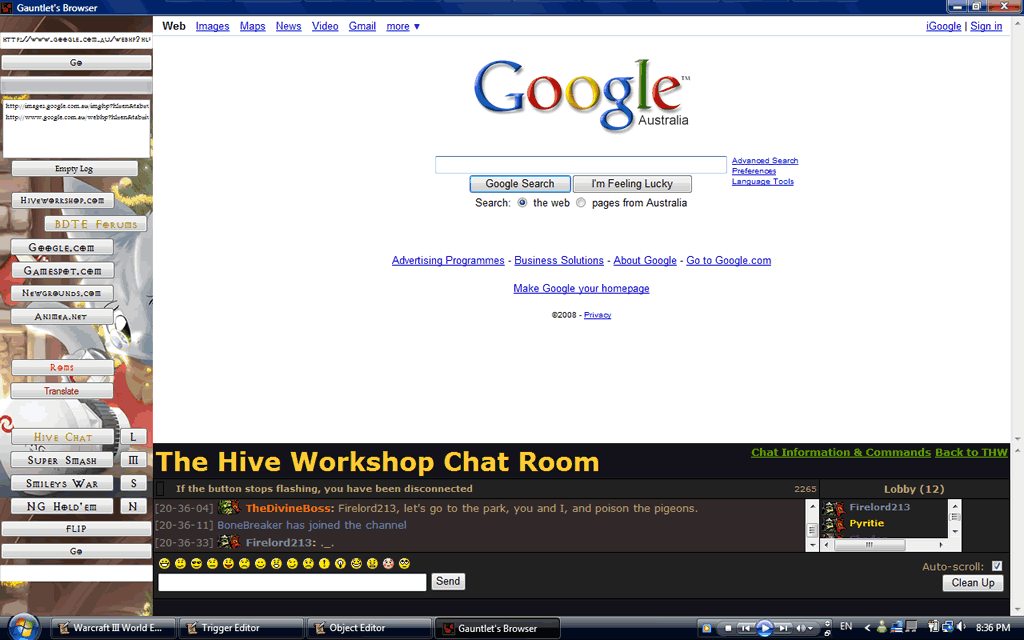
Task: Open the Windows Start orb
Action: point(24,628)
